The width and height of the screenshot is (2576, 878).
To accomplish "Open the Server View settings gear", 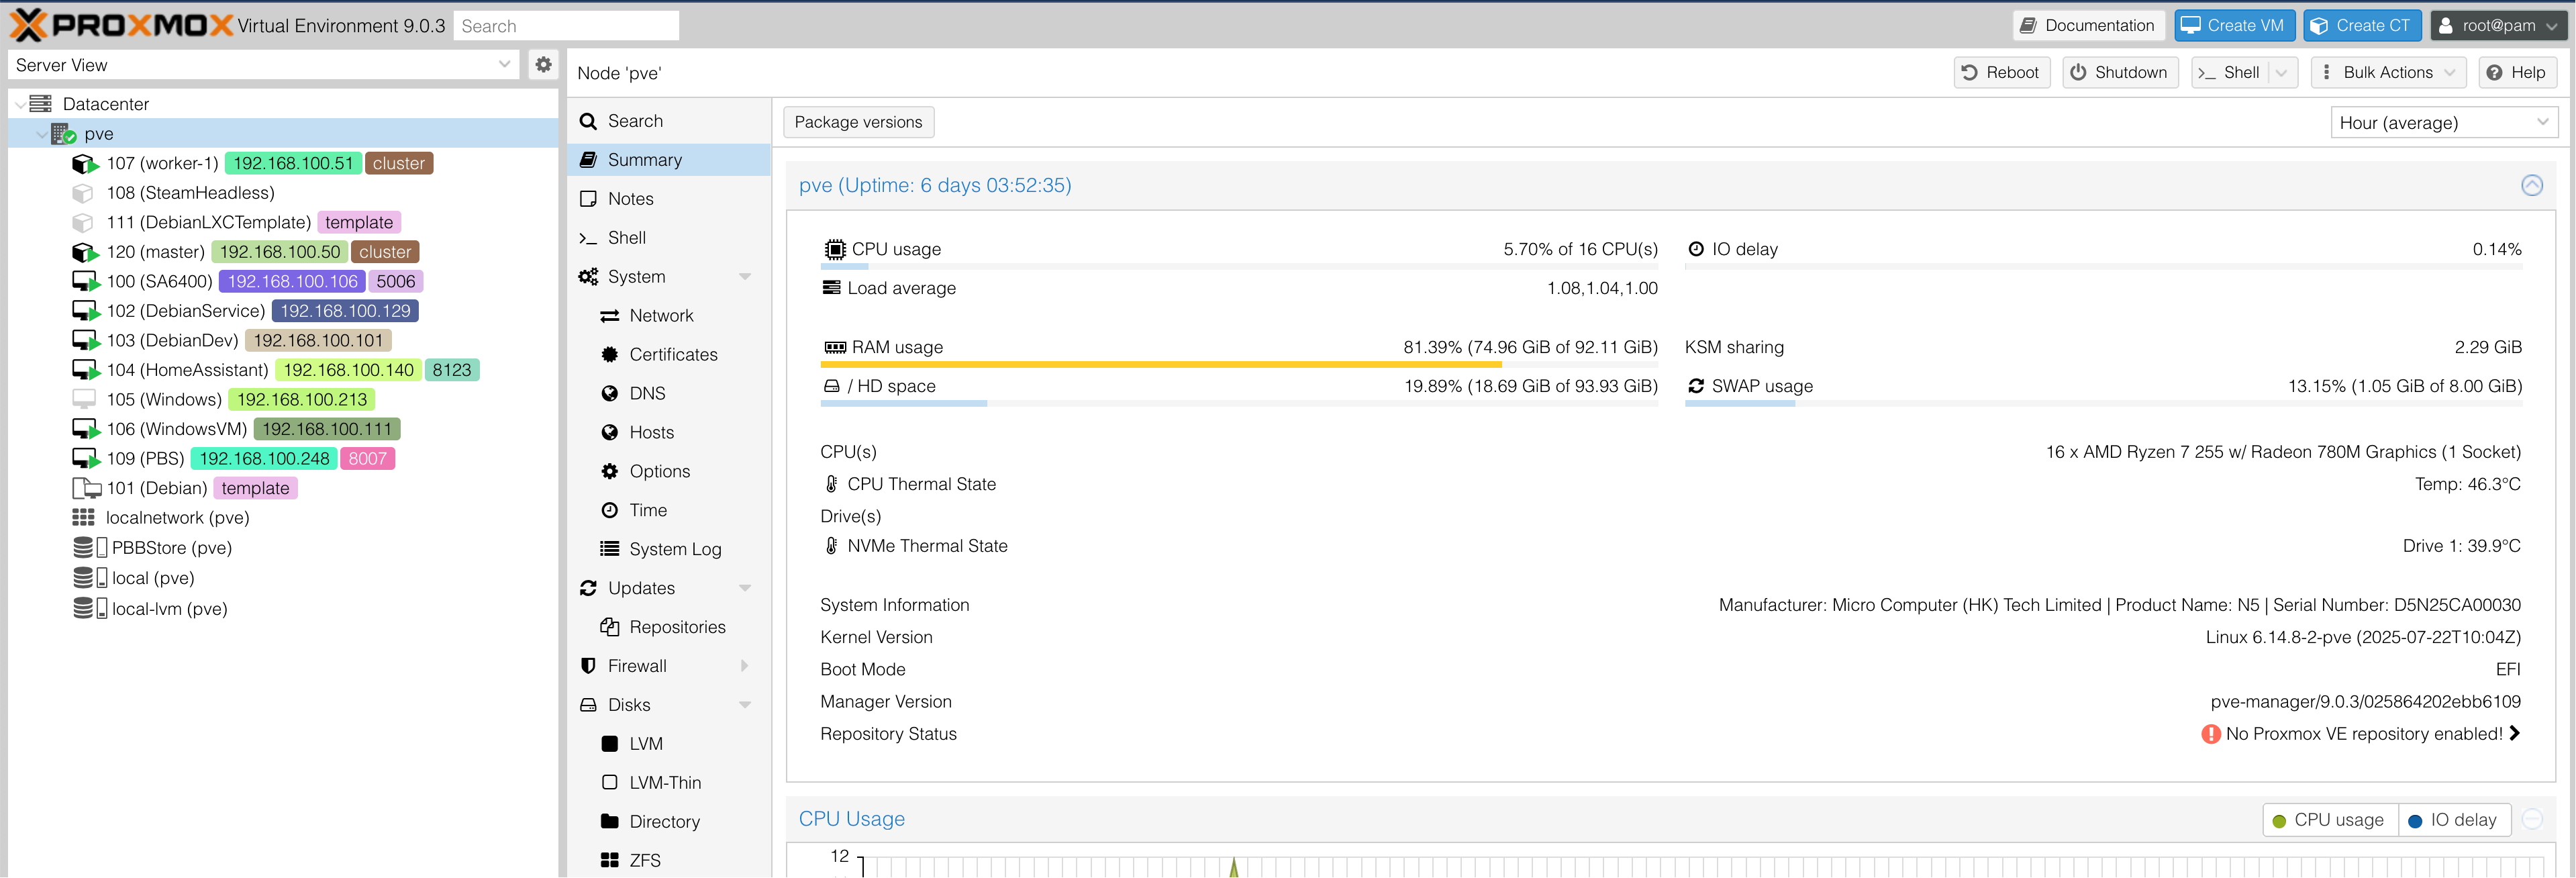I will 543,65.
